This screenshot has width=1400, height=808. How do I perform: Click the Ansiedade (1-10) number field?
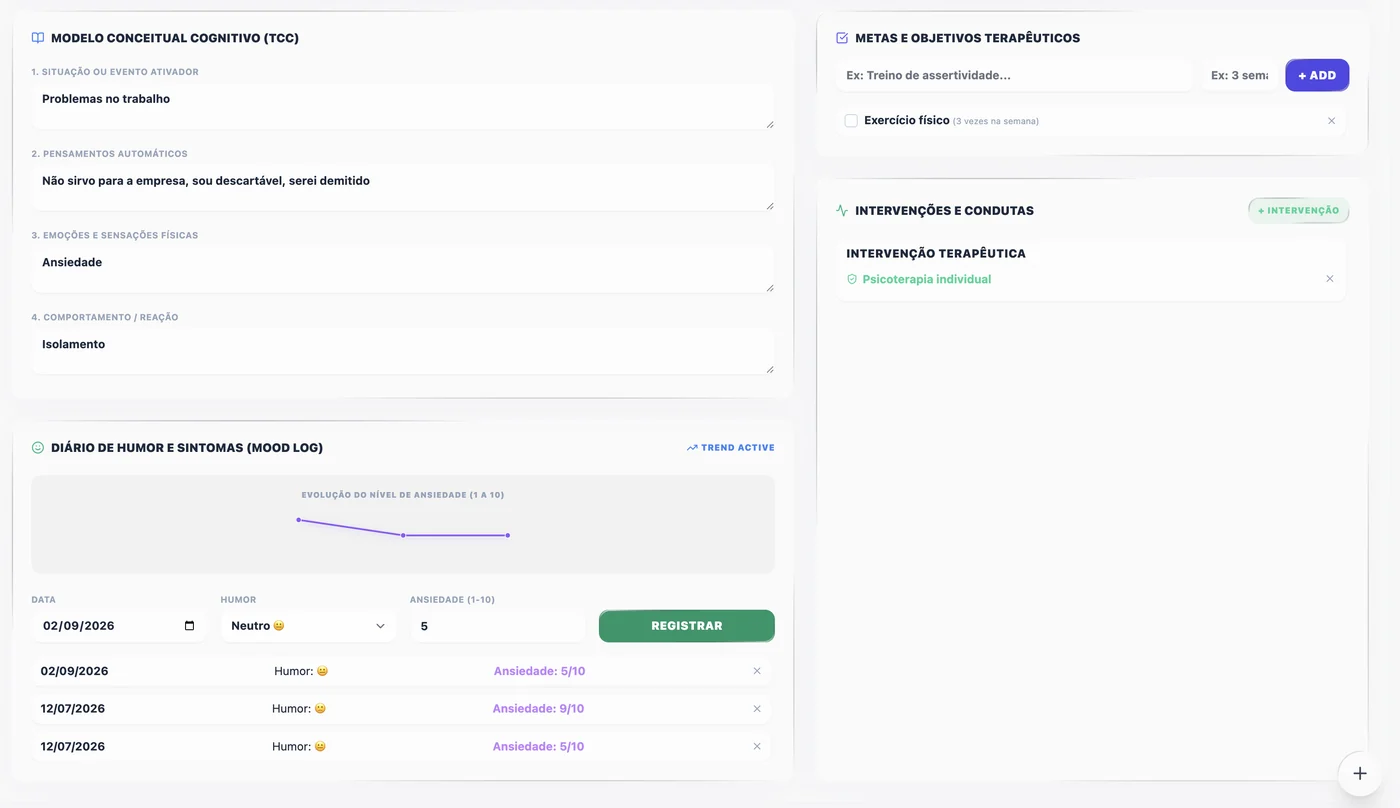point(497,626)
